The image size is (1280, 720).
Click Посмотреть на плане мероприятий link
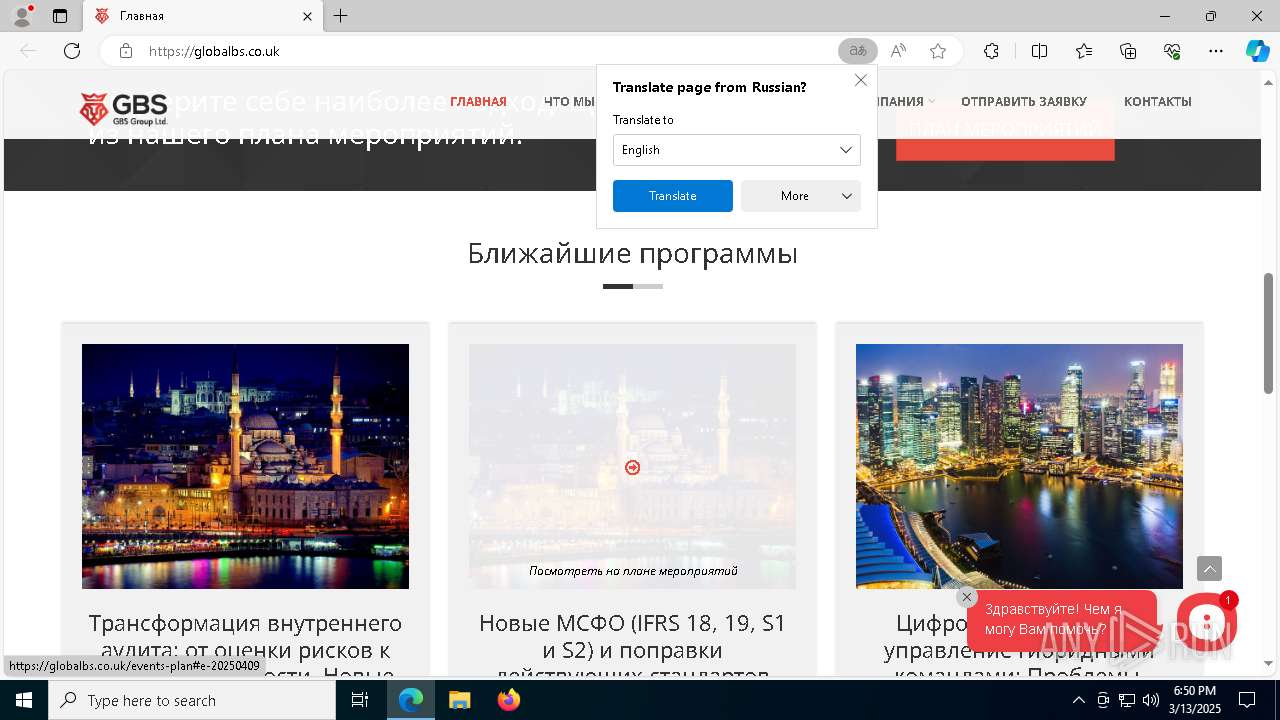(633, 571)
